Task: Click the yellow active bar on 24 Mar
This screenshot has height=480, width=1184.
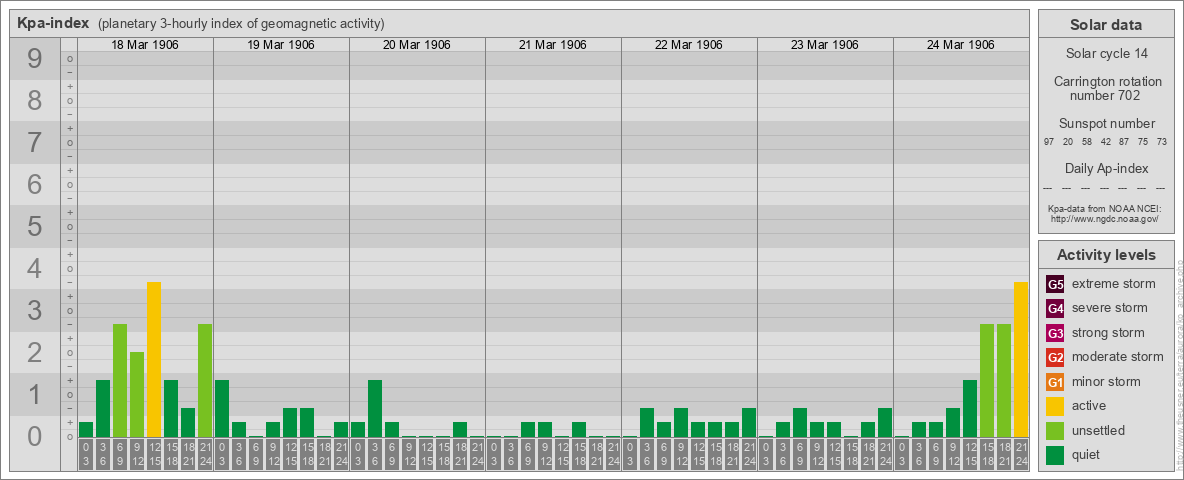Action: tap(1021, 359)
